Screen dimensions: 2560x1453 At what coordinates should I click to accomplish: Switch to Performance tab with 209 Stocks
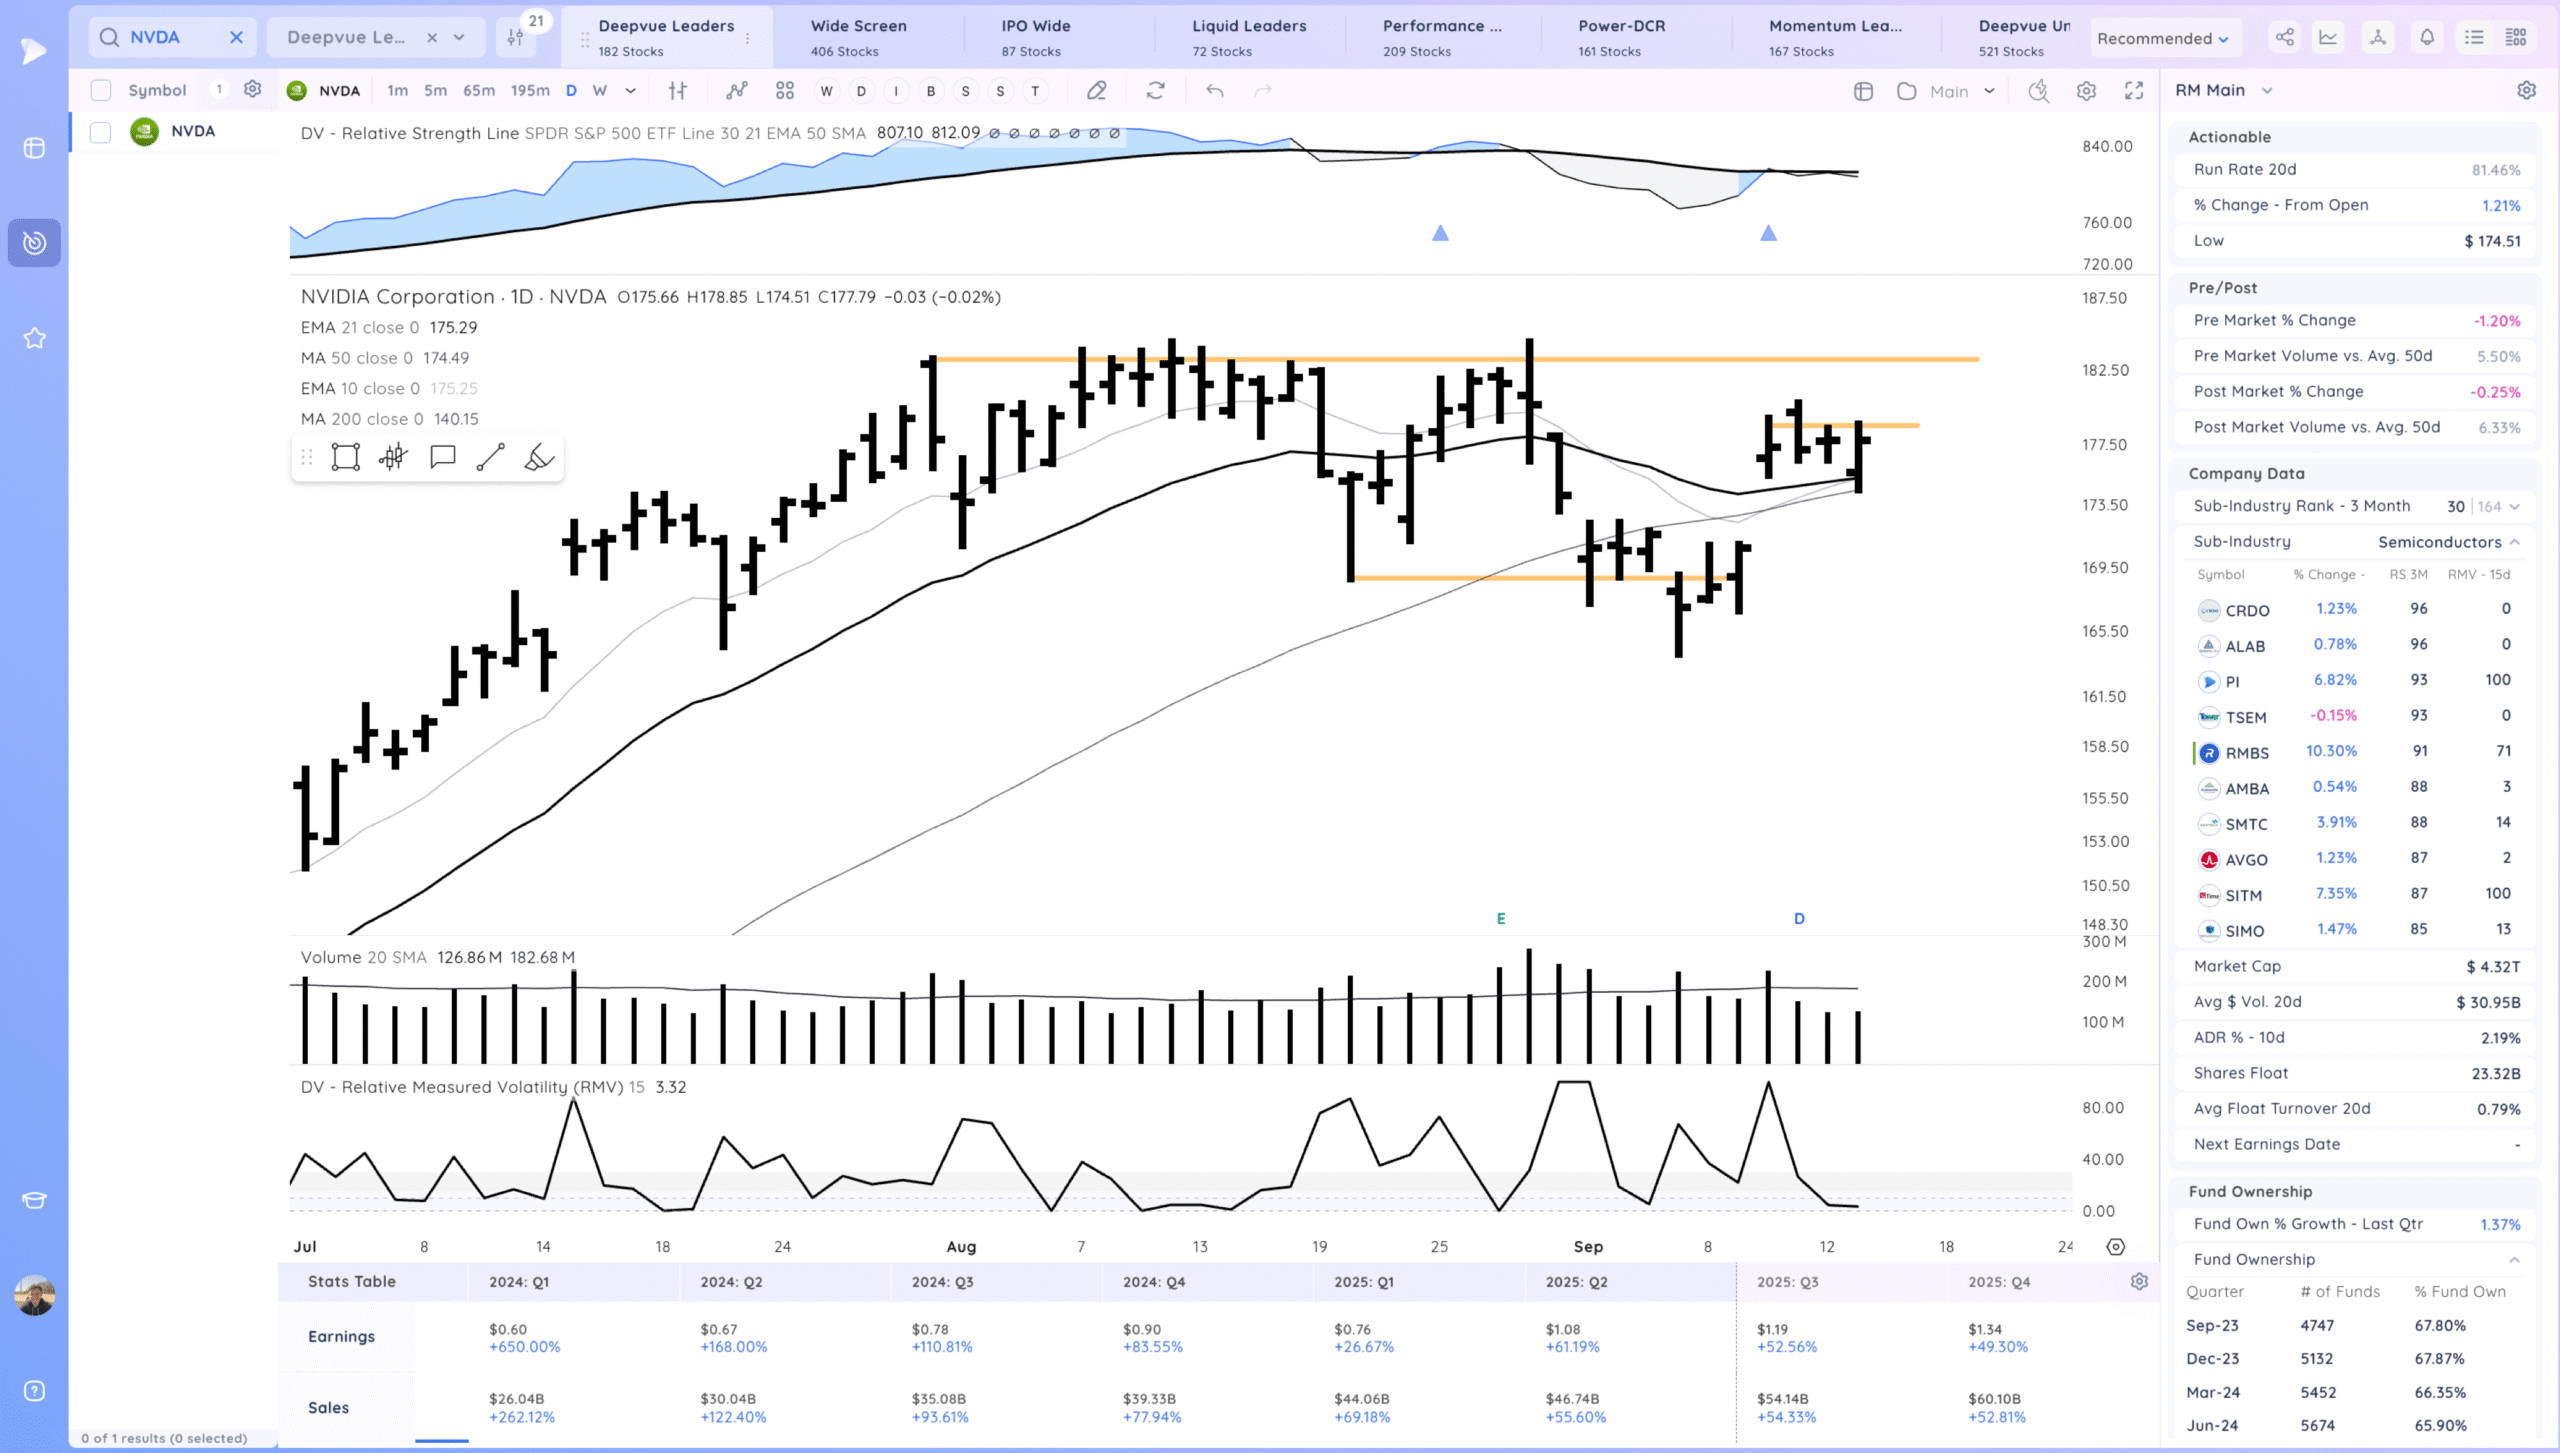click(x=1442, y=37)
